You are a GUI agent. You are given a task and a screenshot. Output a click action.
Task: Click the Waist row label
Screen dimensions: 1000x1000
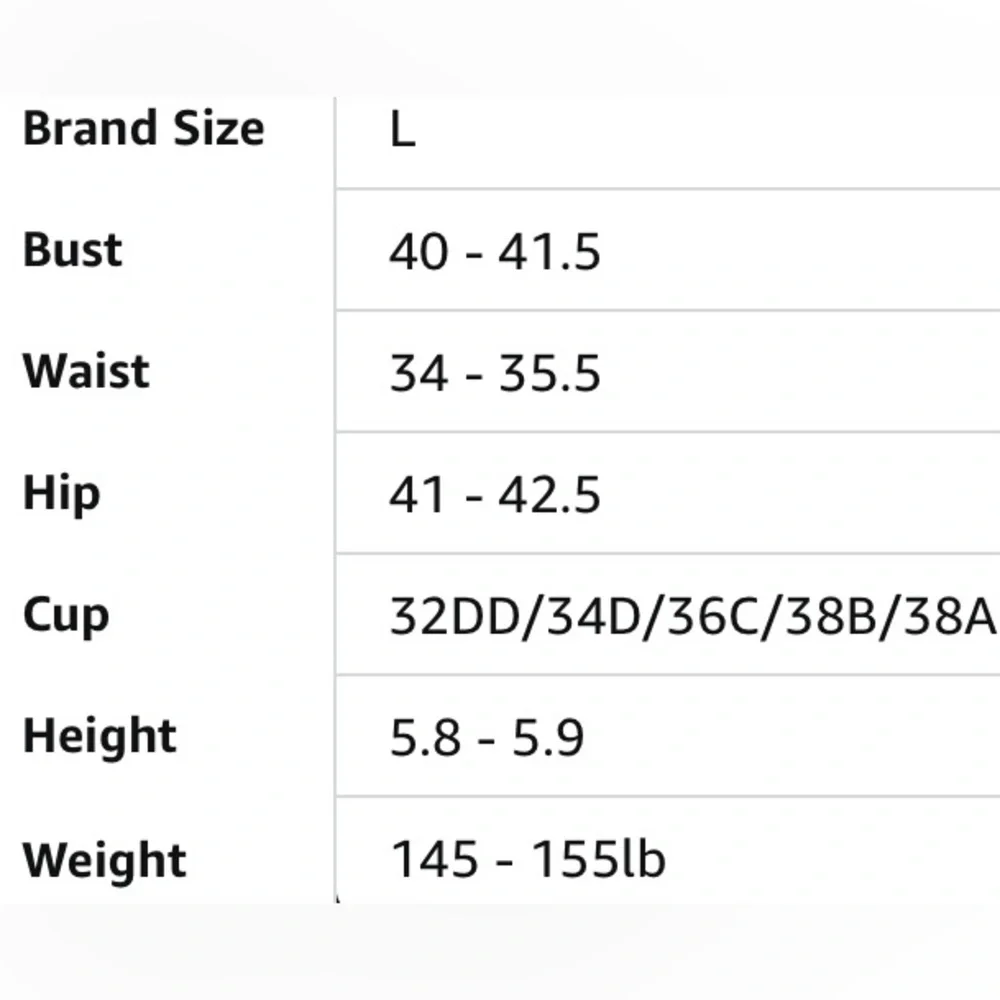coord(86,371)
